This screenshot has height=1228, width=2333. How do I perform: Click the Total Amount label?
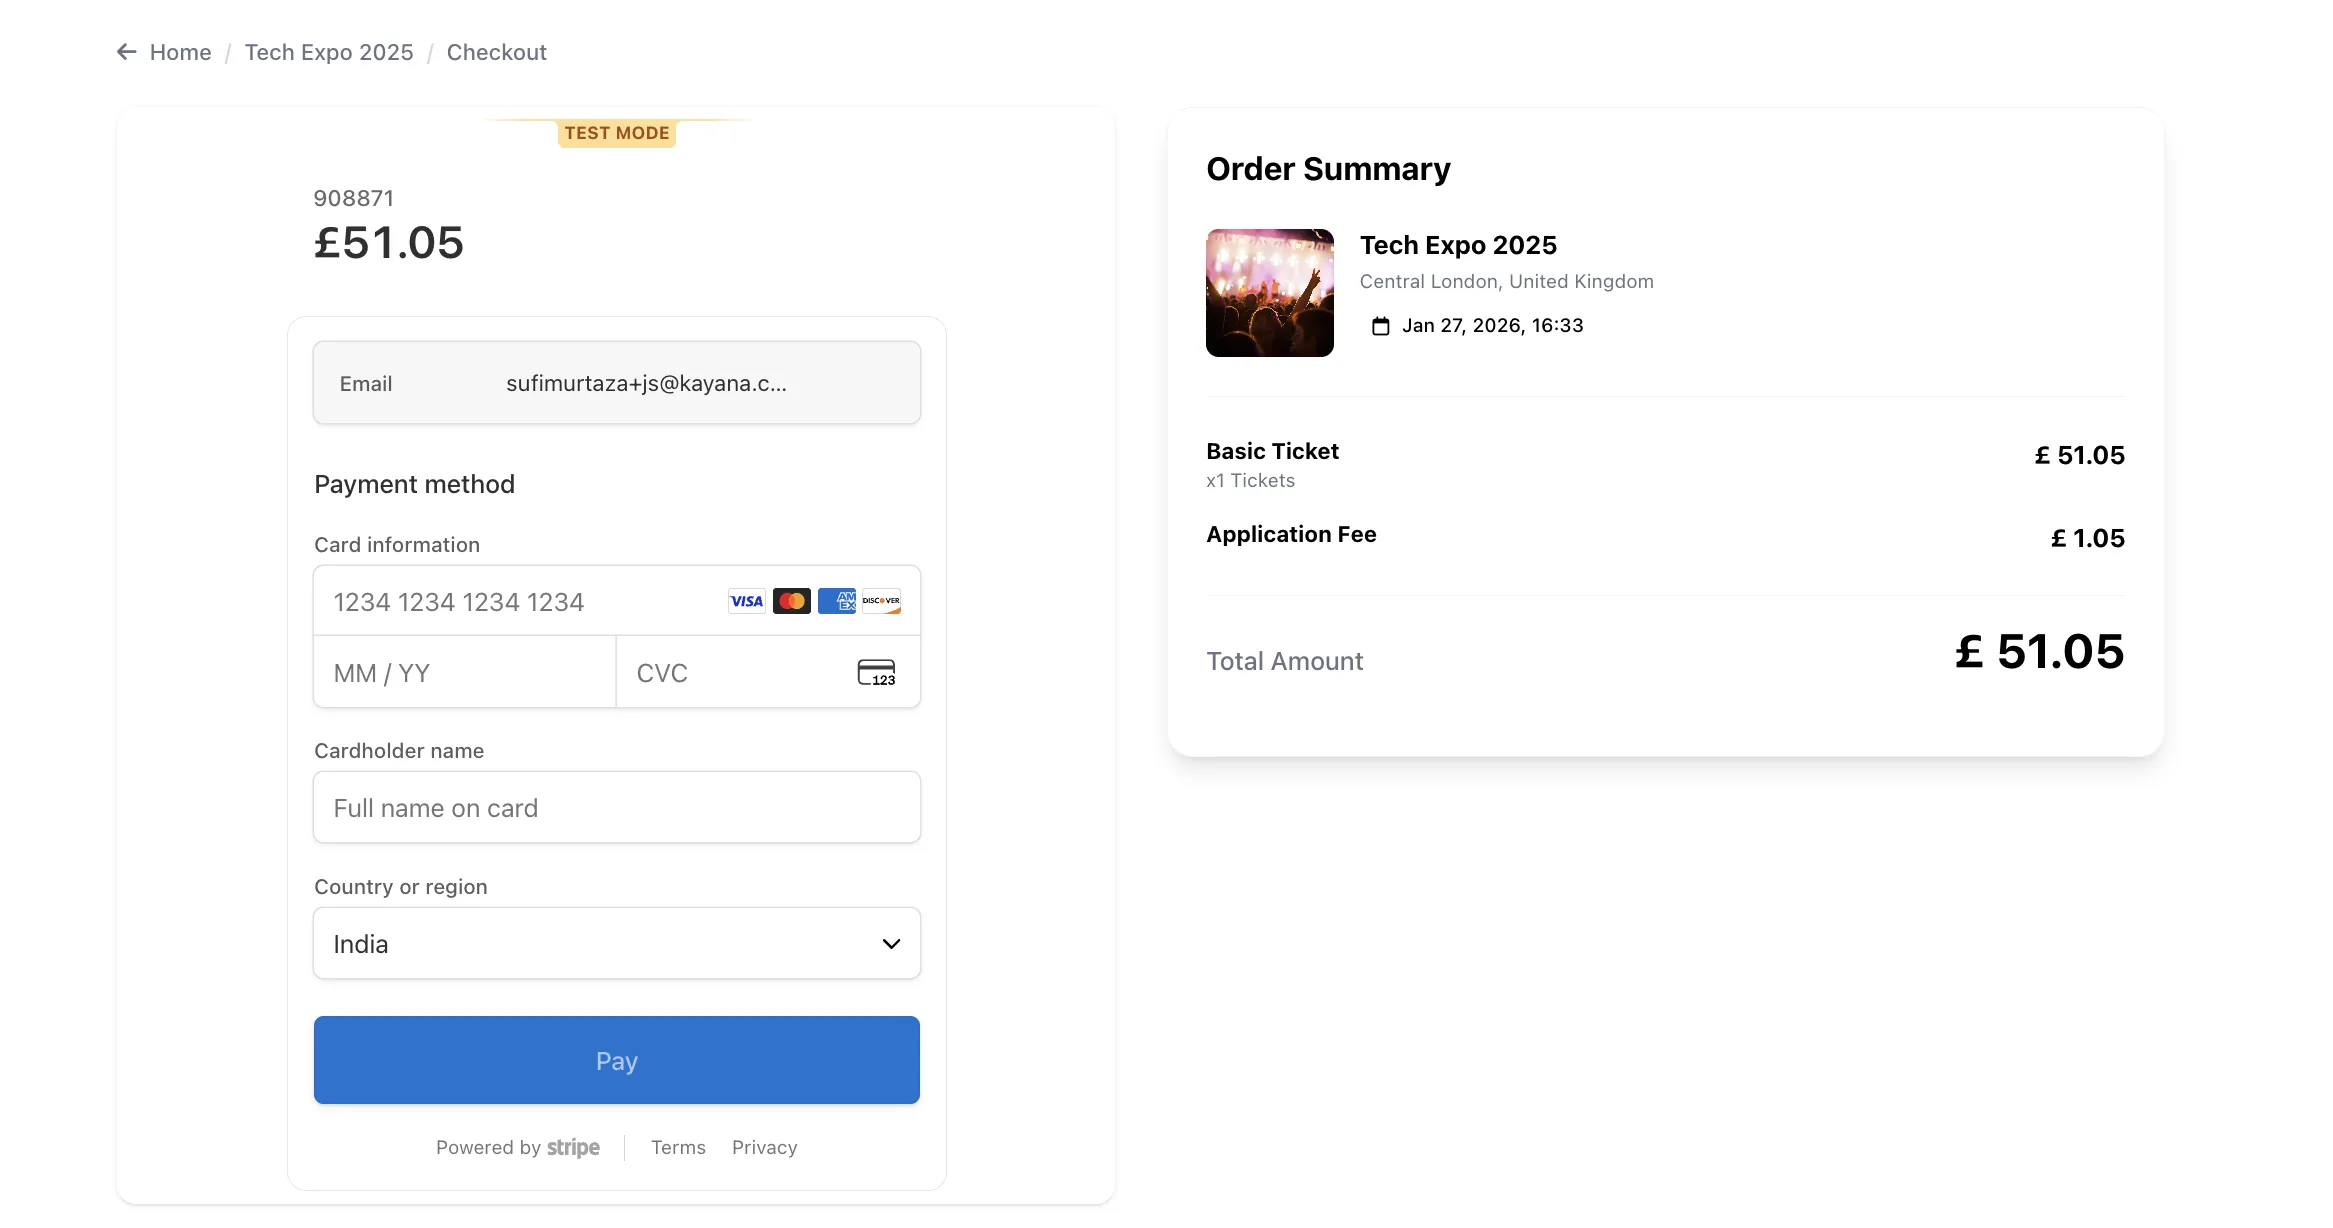(1285, 661)
